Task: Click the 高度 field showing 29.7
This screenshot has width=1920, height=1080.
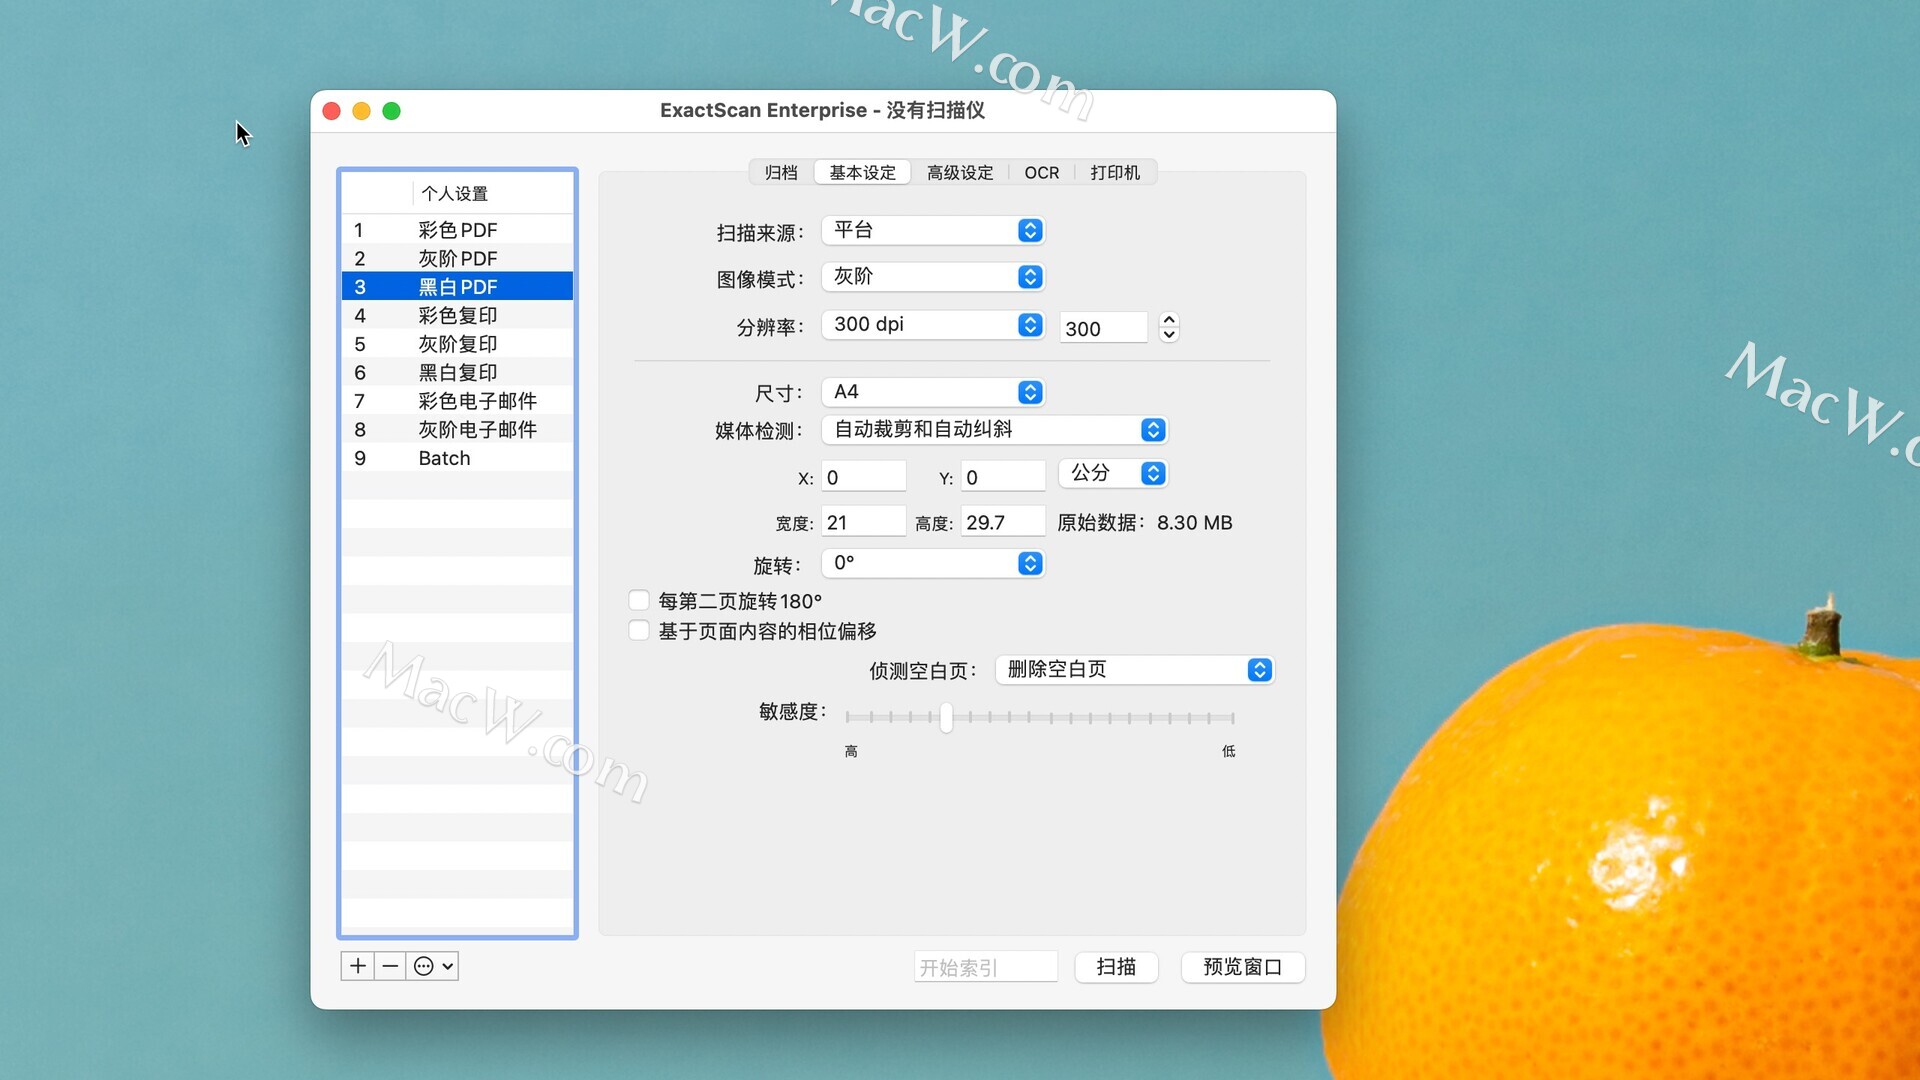Action: coord(1003,522)
